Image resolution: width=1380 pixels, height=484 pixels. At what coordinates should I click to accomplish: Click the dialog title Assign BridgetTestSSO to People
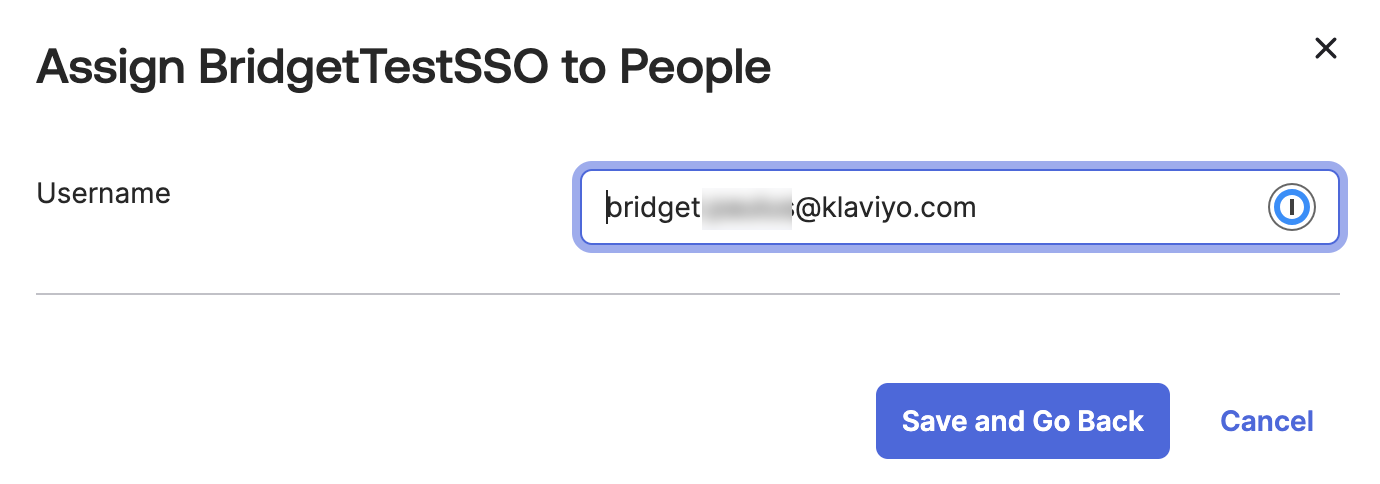point(403,68)
